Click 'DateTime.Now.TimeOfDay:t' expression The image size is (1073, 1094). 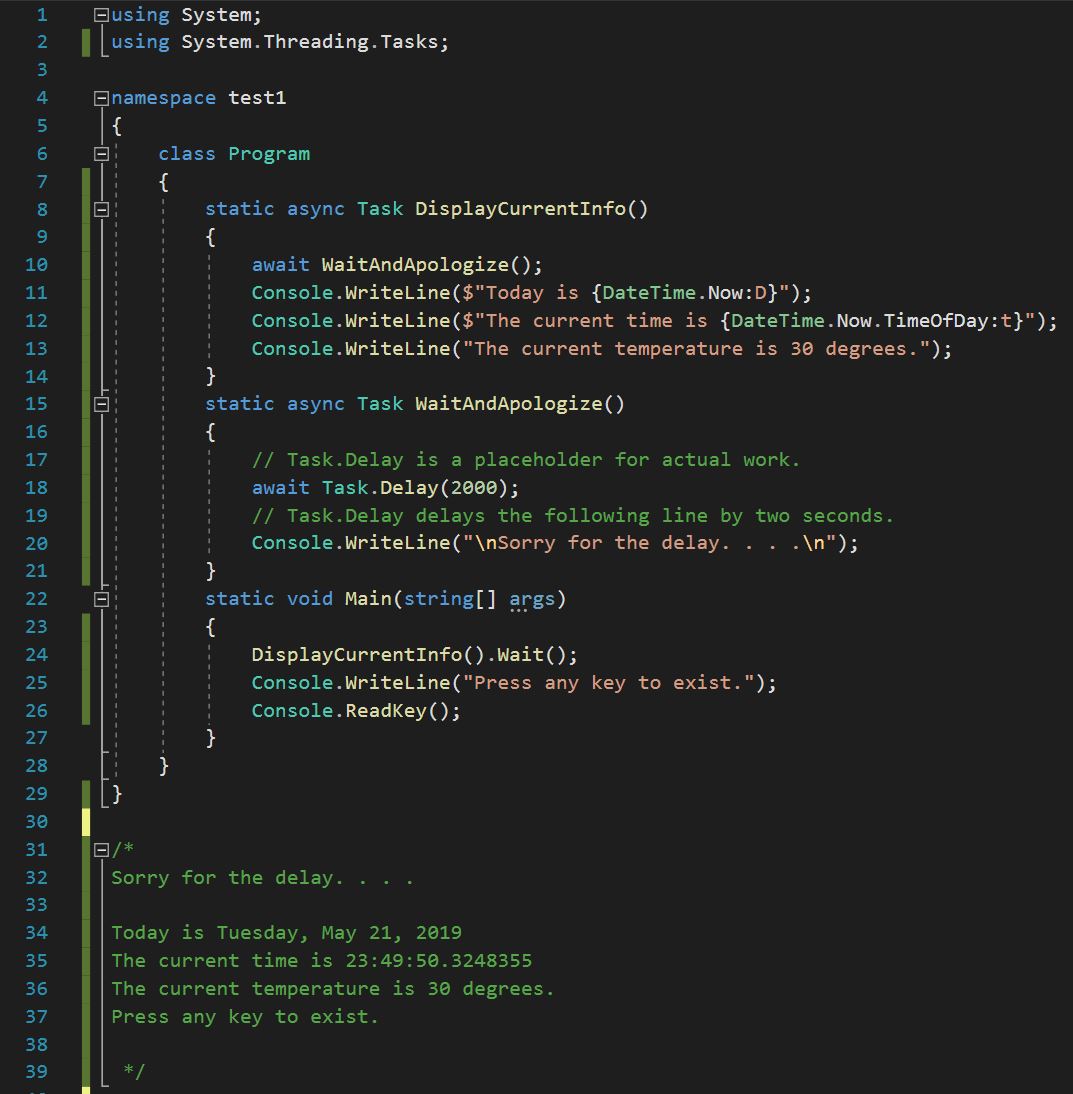(x=871, y=320)
